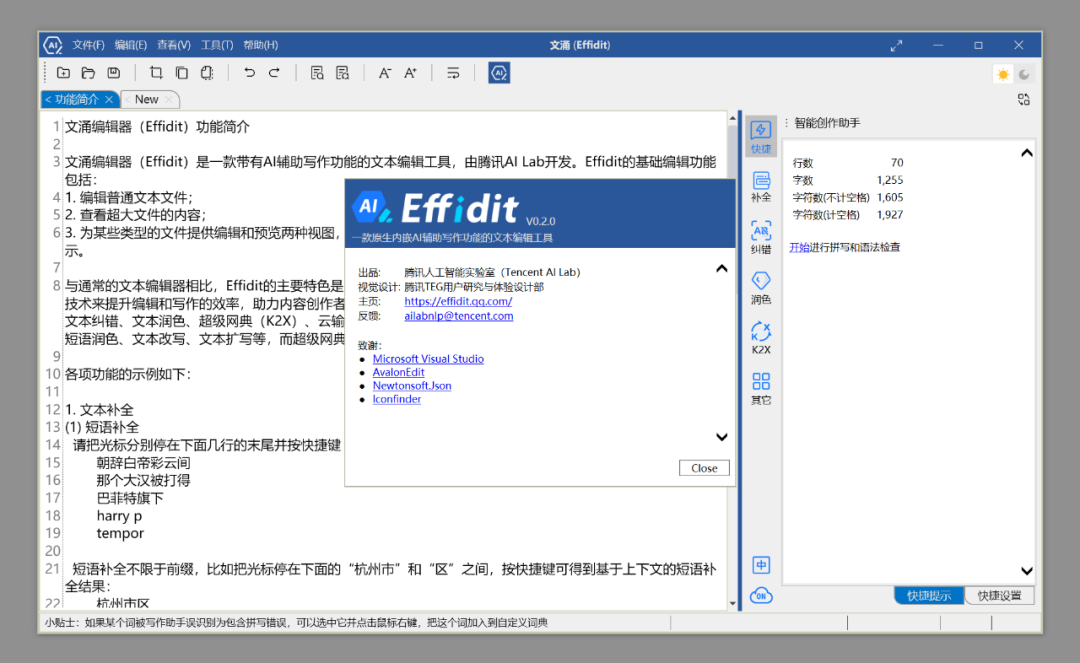Viewport: 1080px width, 663px height.
Task: Undo the last edit
Action: click(x=249, y=73)
